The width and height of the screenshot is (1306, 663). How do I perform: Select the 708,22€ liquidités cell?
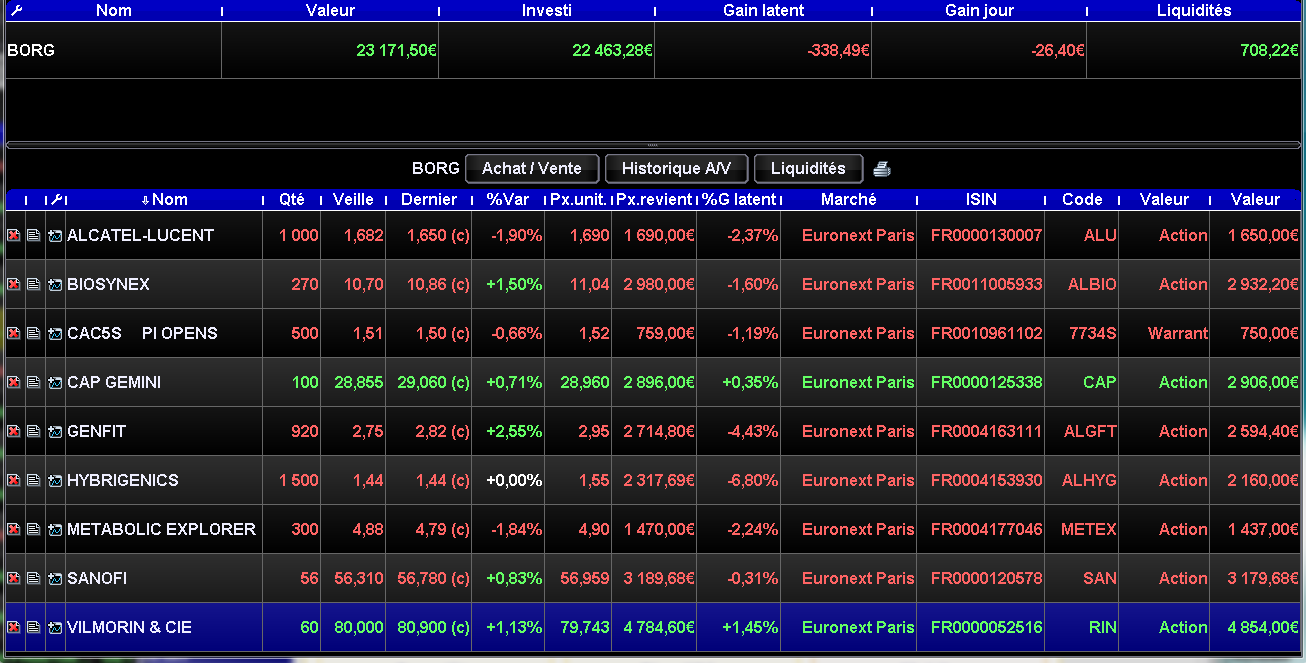tap(1194, 50)
